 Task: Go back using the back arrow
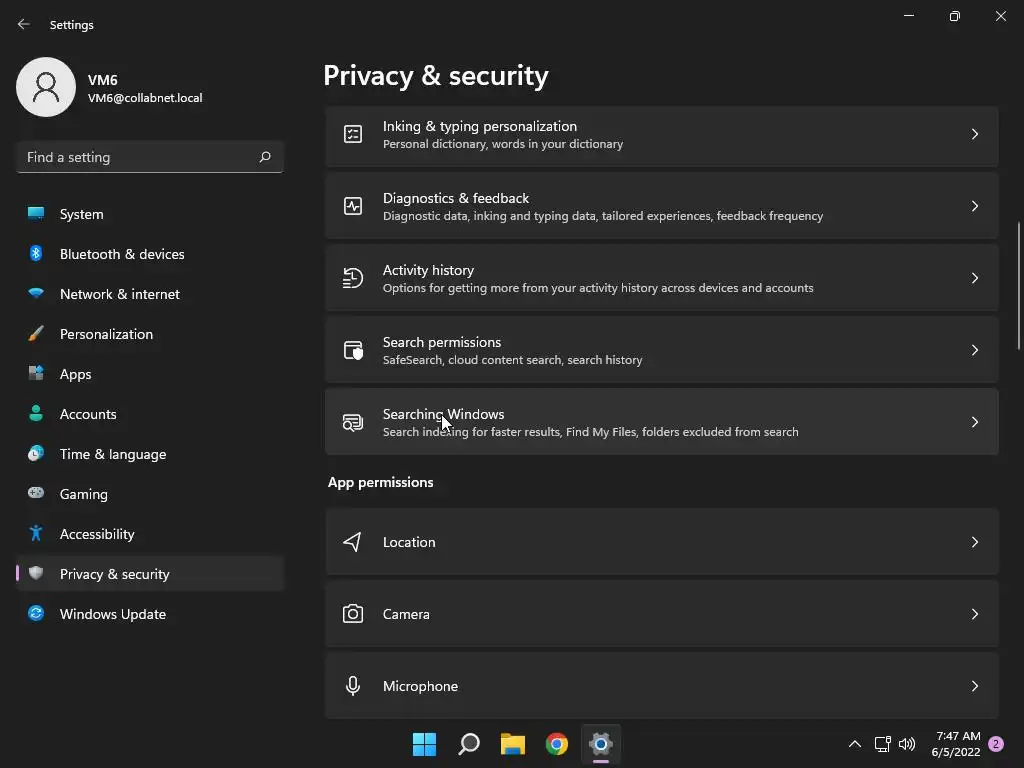point(24,24)
